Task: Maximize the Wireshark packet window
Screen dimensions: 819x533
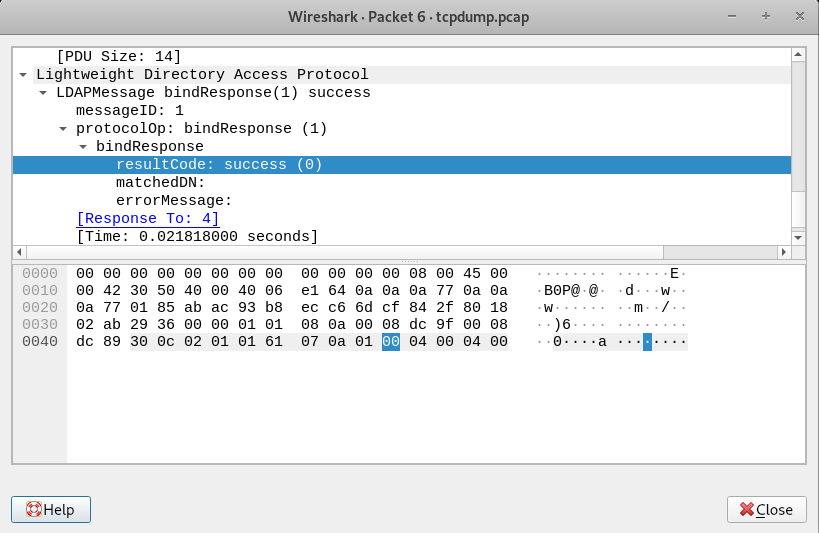Action: click(x=766, y=16)
